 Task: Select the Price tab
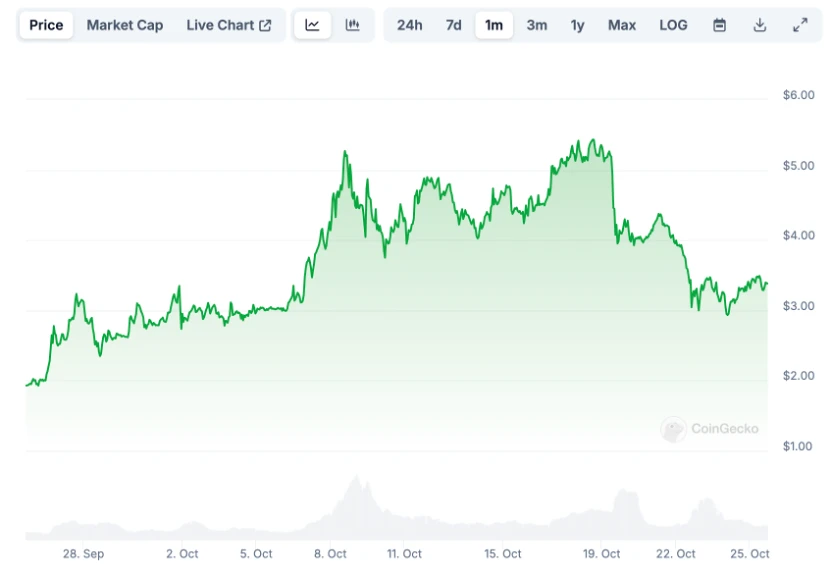pos(46,25)
